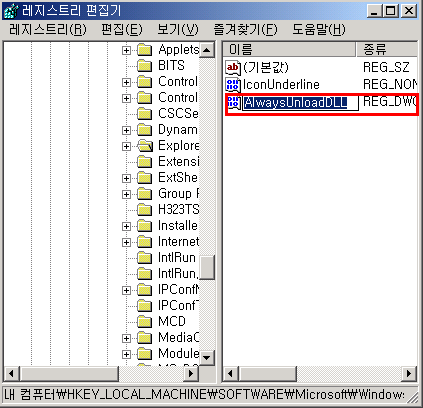Click the MCD folder icon

click(x=145, y=322)
